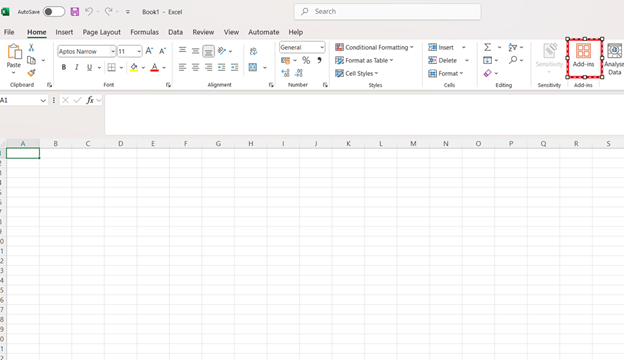Image resolution: width=624 pixels, height=360 pixels.
Task: Click the formula bar input area
Action: coord(364,115)
